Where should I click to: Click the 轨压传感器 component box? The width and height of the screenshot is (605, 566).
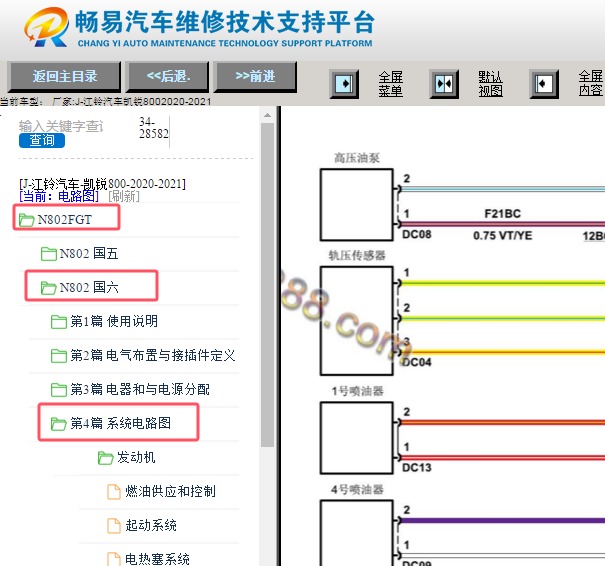(x=357, y=320)
